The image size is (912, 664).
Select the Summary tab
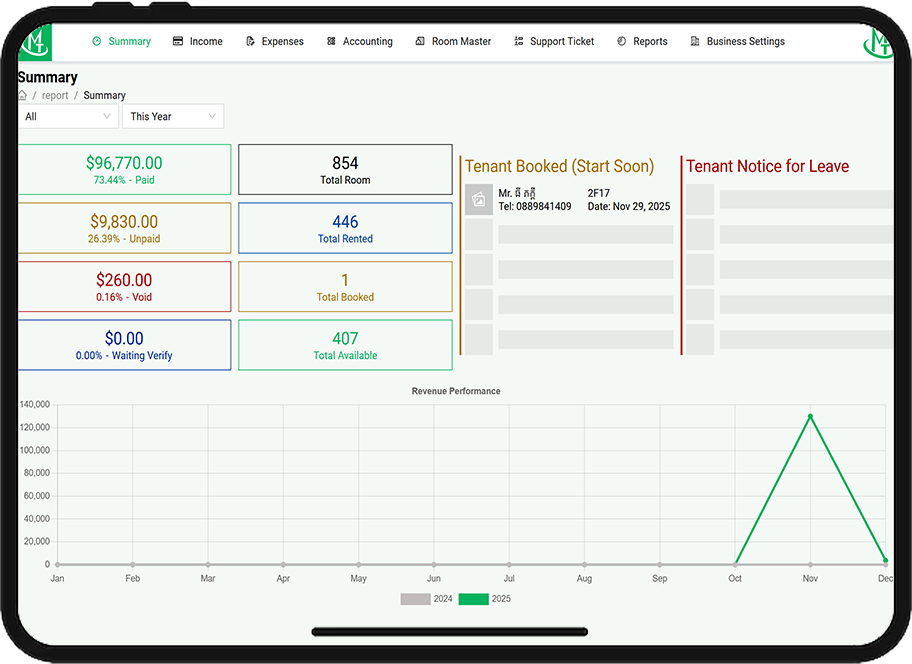tap(120, 41)
